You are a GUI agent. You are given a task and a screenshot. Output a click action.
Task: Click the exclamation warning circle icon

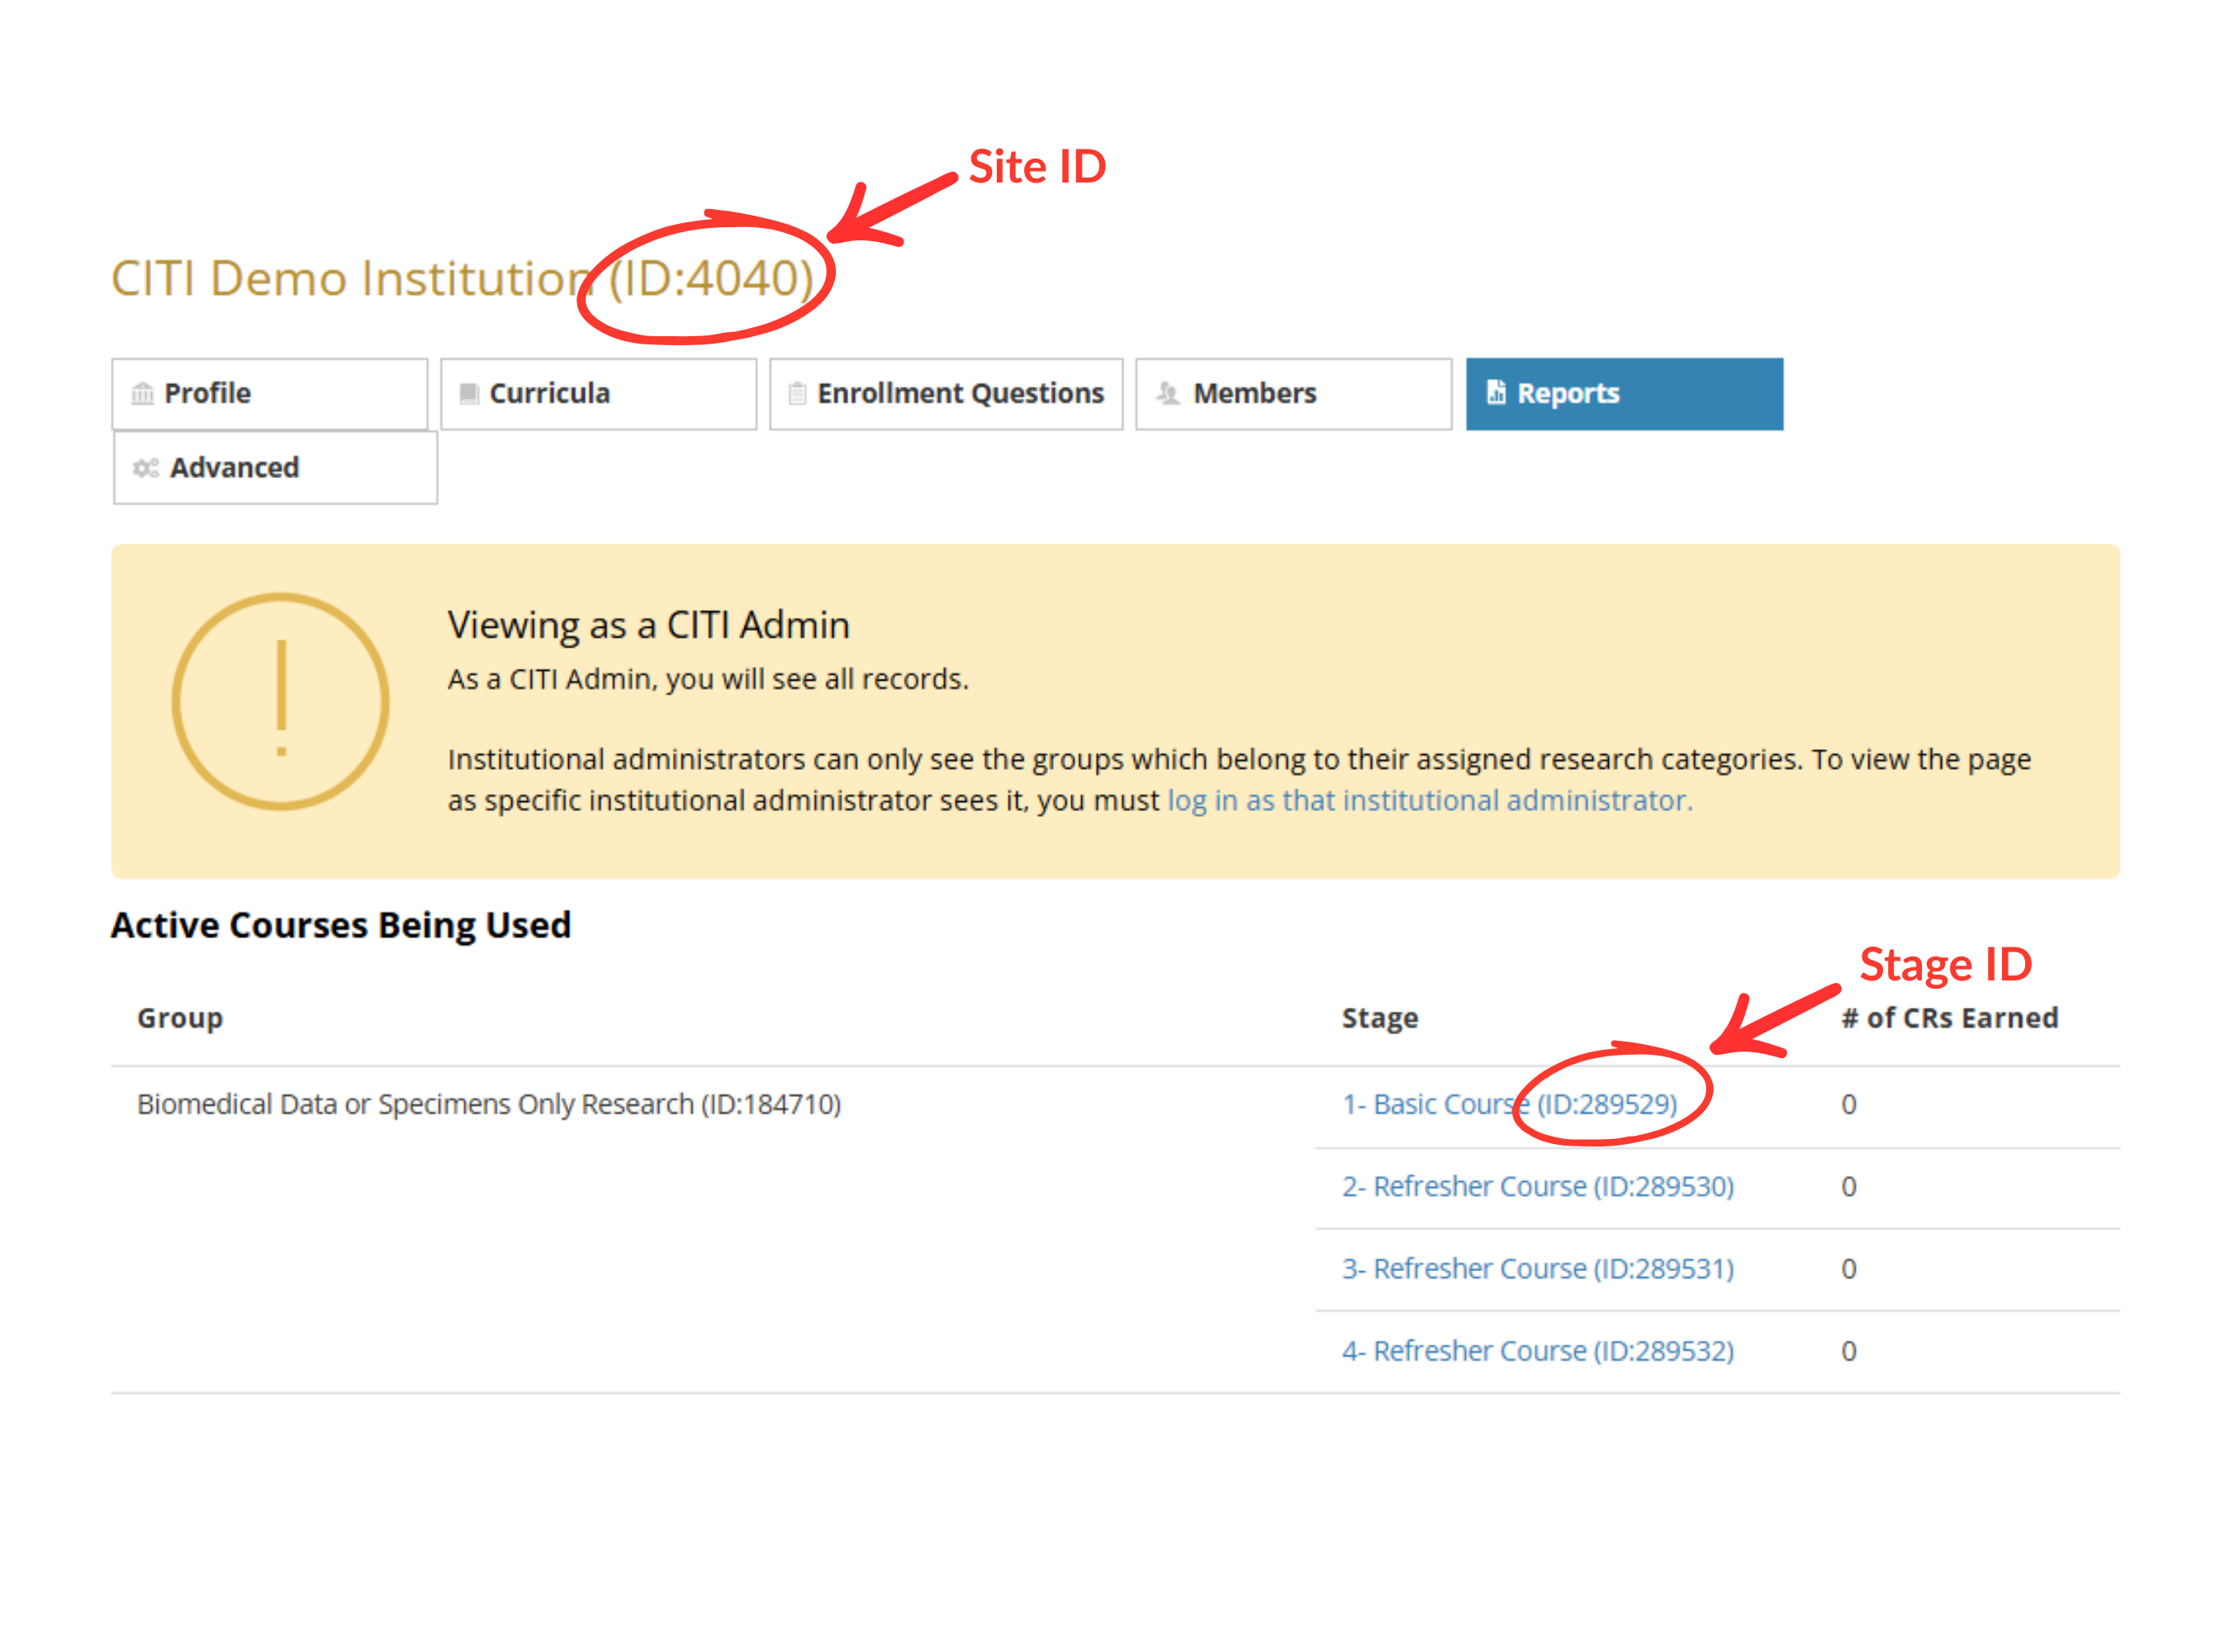tap(281, 701)
